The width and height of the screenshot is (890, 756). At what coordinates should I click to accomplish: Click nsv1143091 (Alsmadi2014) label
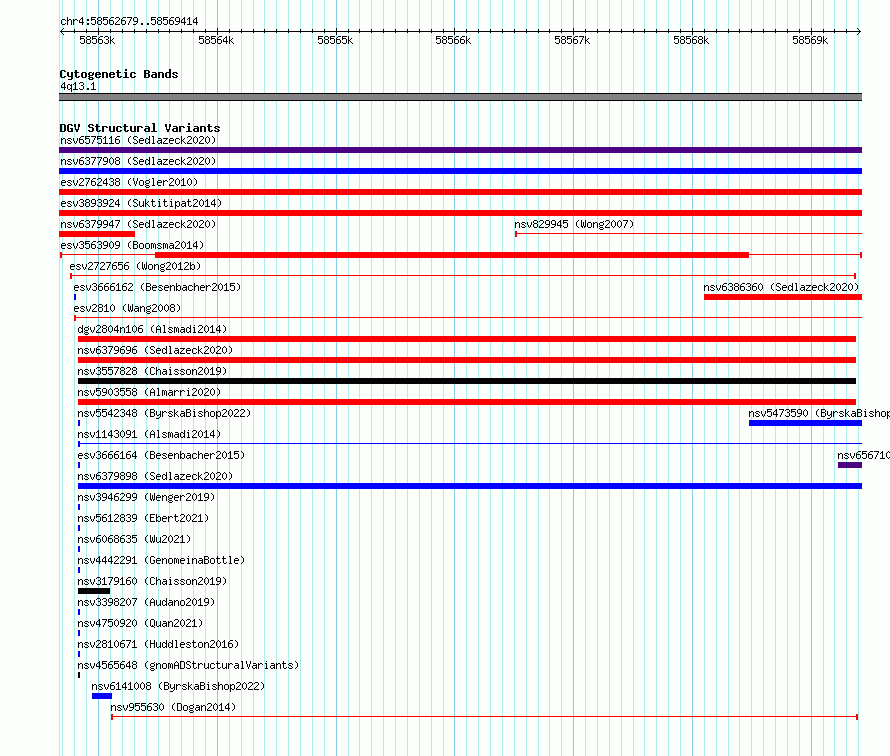point(149,434)
